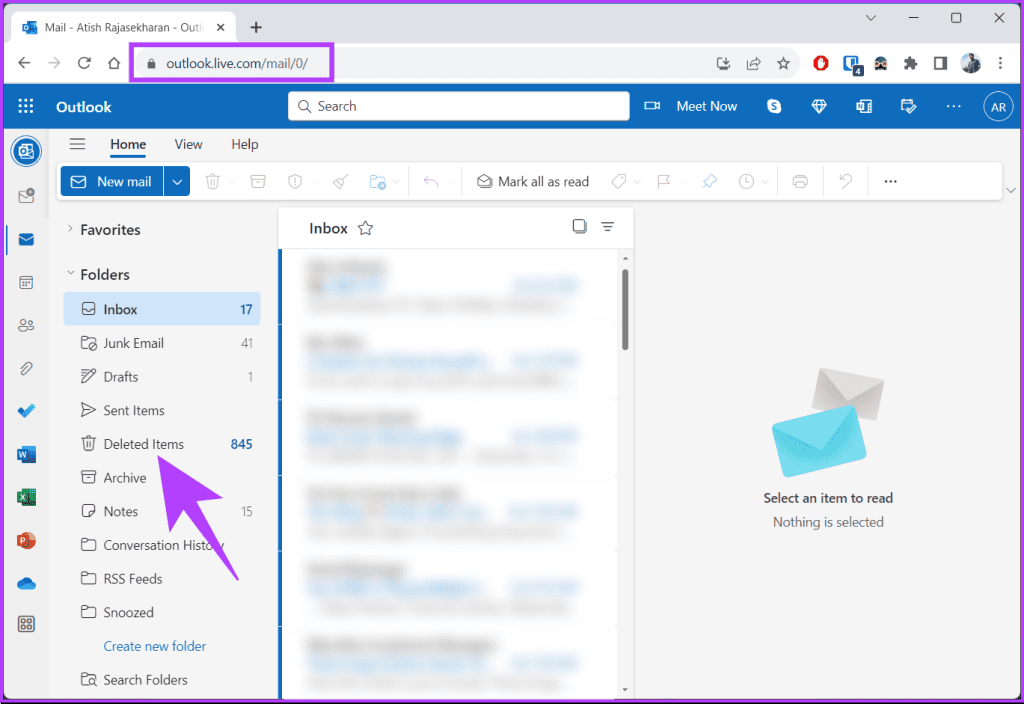This screenshot has height=704, width=1024.
Task: Open the New mail split-button dropdown
Action: (x=176, y=181)
